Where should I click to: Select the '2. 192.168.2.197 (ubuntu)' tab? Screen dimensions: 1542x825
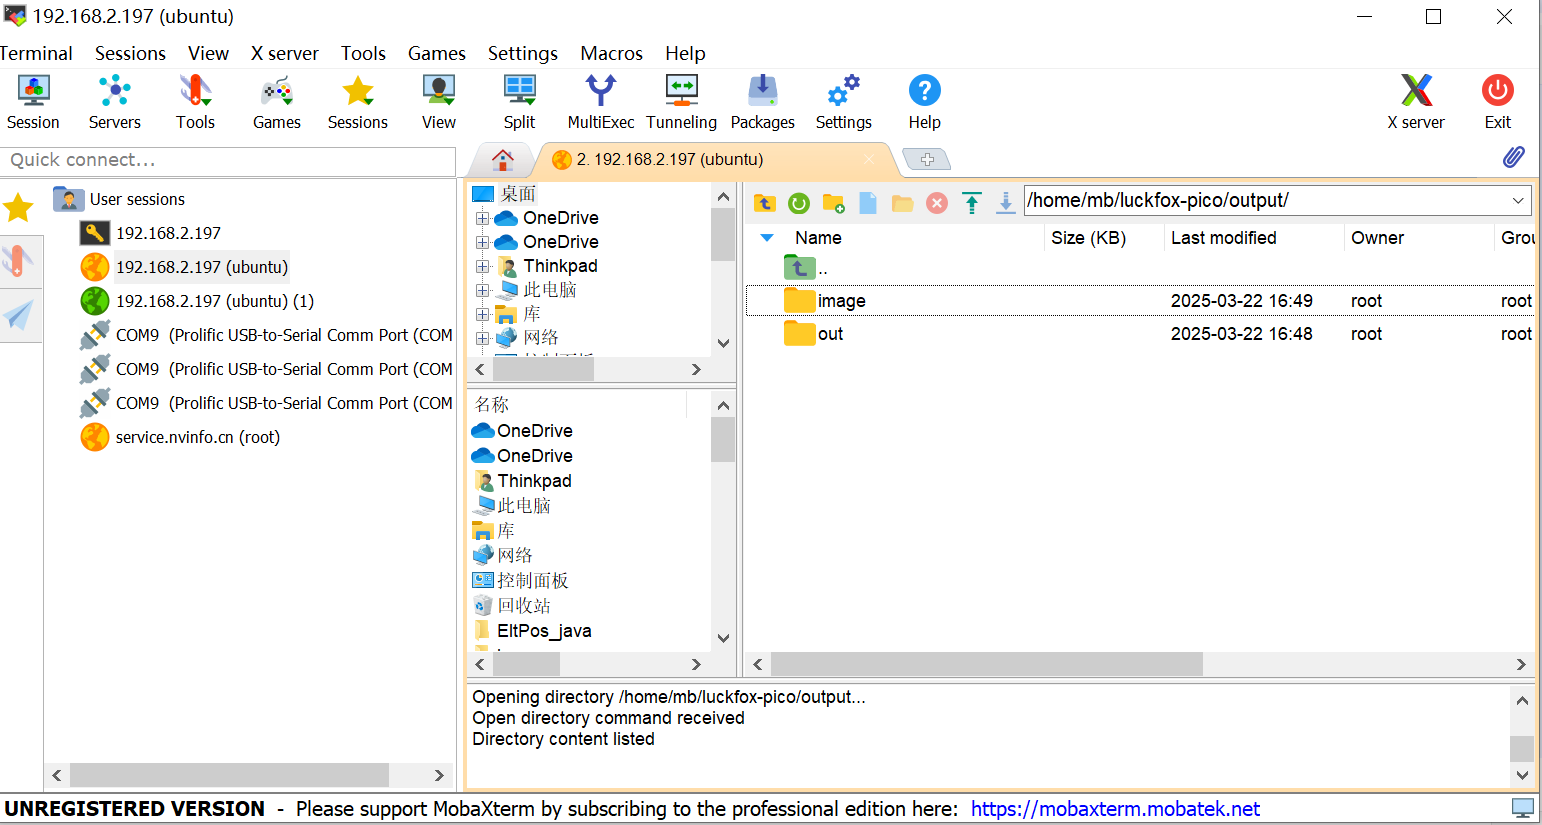(713, 159)
